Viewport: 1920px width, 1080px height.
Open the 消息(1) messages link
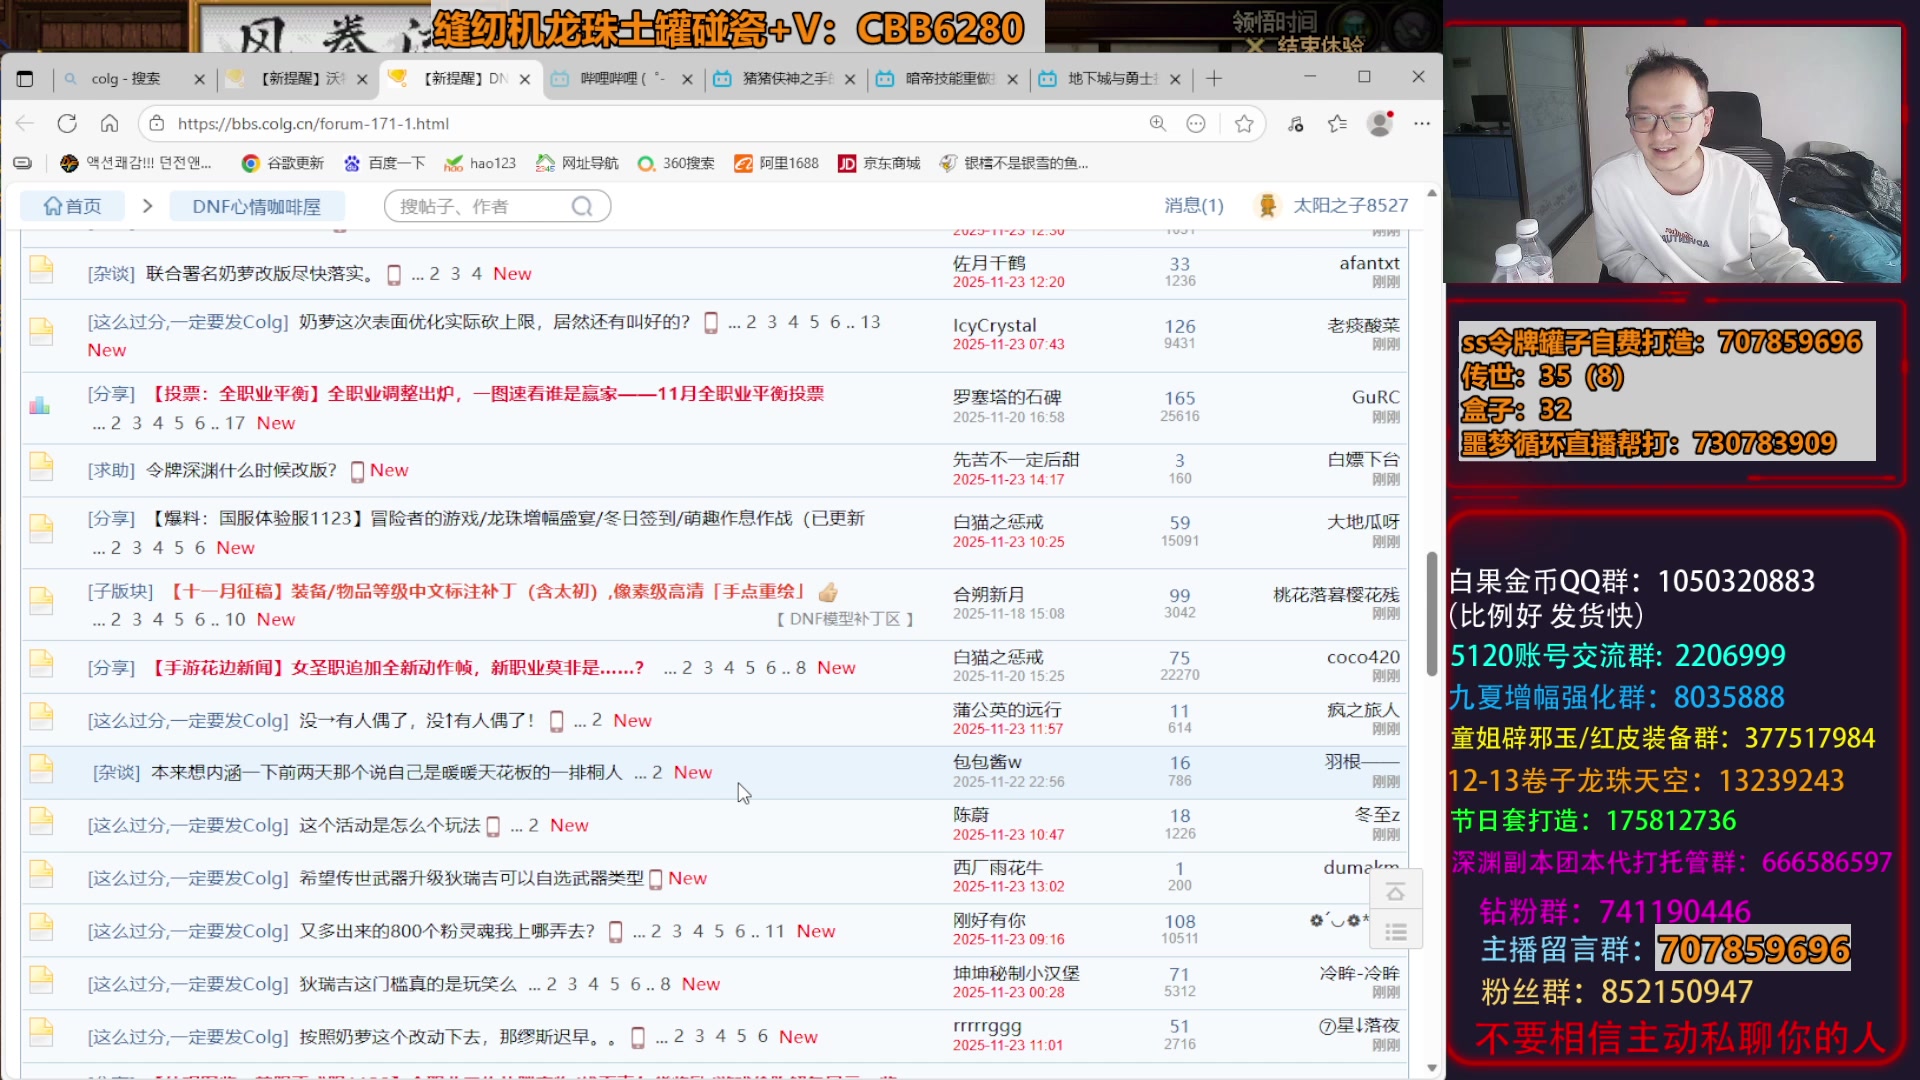(1193, 205)
